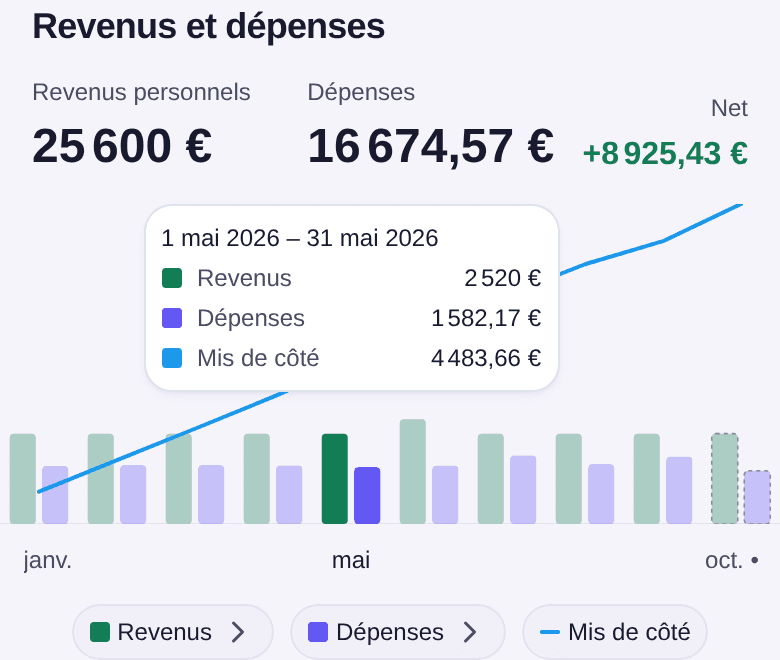Viewport: 780px width, 660px height.
Task: Click the Net amount +8 925,43 €
Action: point(665,153)
